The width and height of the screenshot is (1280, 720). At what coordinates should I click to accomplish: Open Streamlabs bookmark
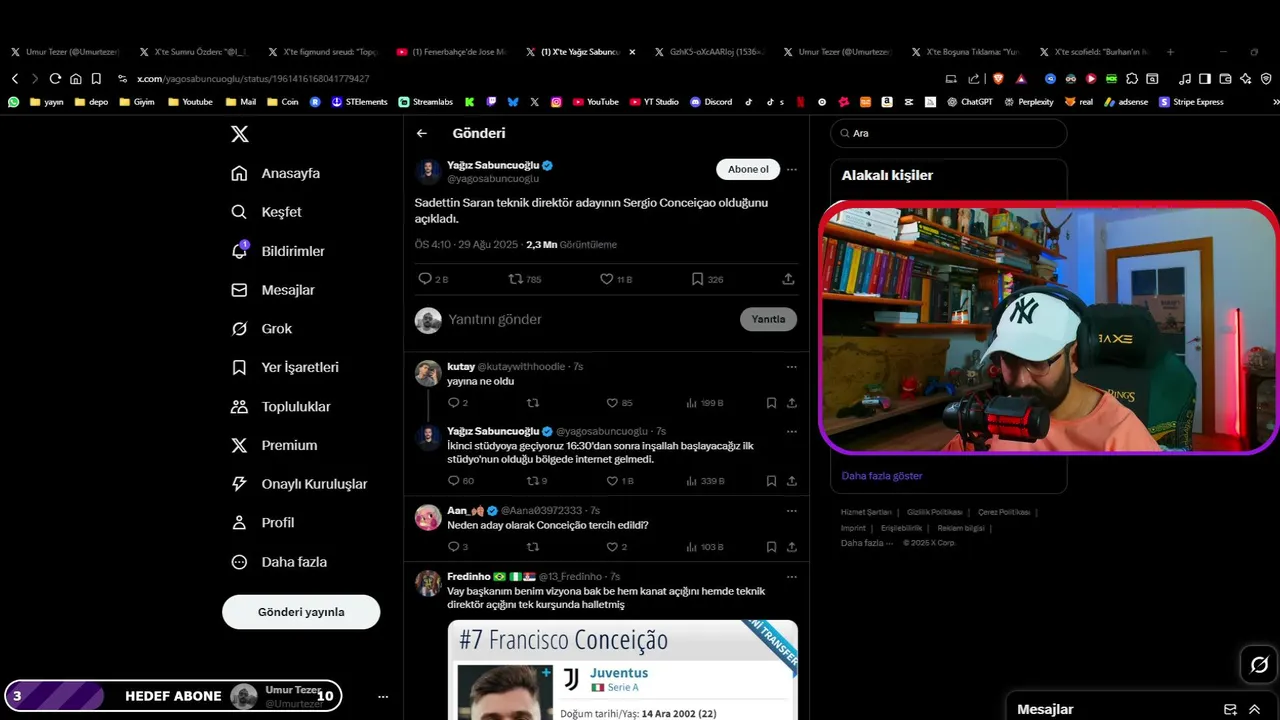click(x=425, y=102)
